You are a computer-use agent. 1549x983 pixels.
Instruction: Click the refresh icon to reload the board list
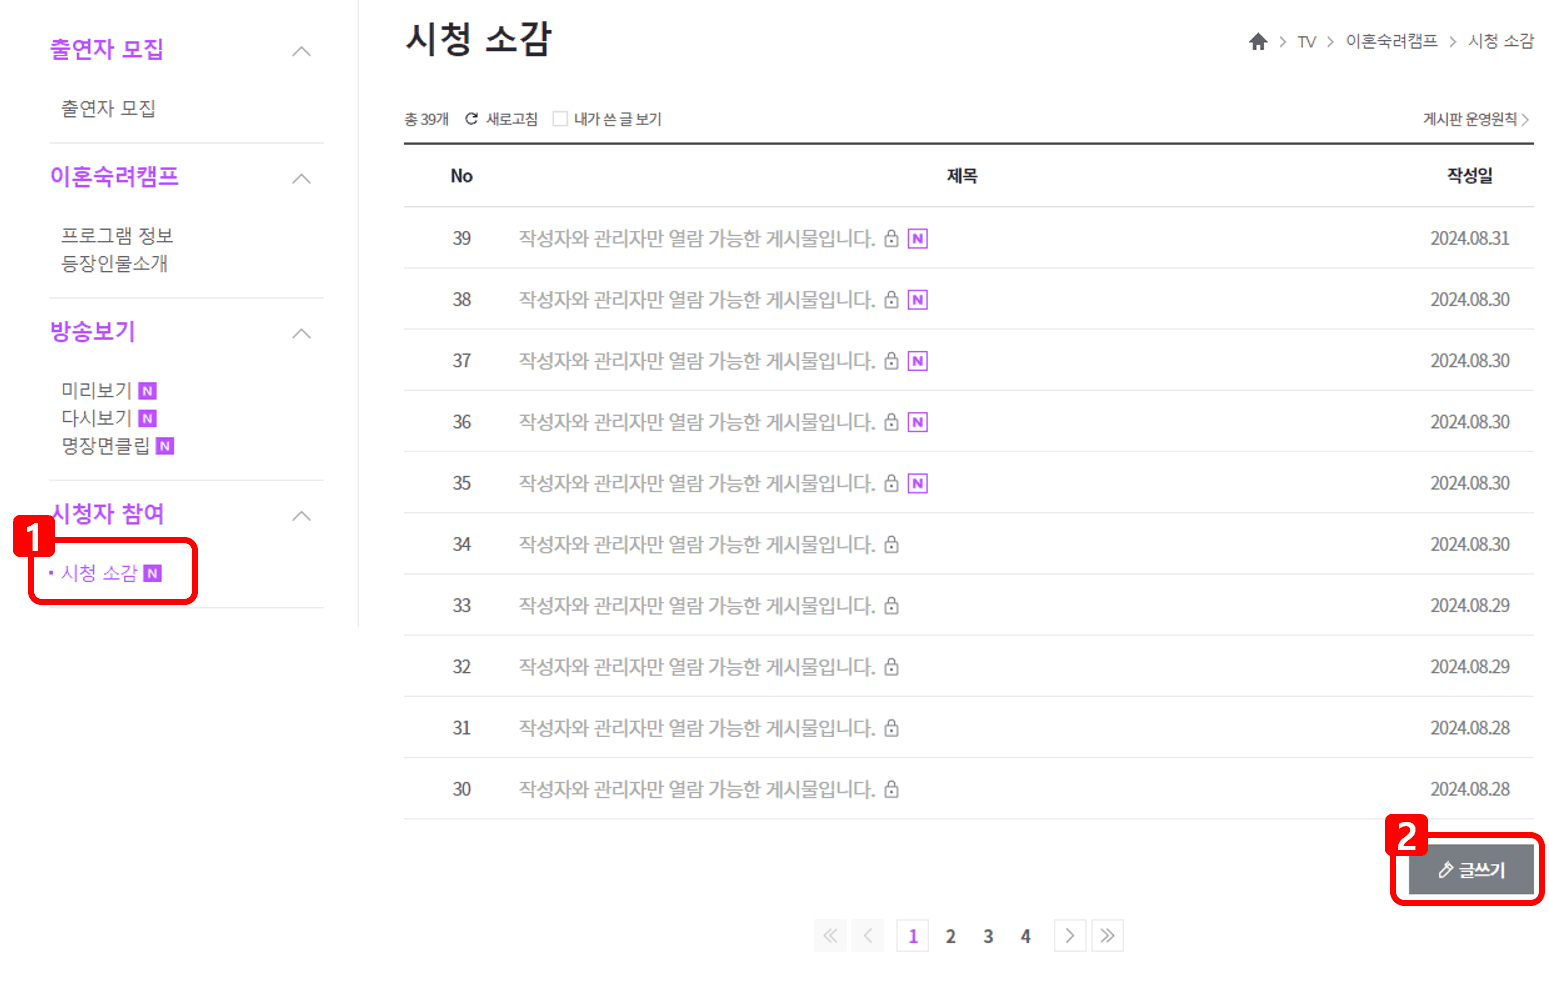(470, 118)
